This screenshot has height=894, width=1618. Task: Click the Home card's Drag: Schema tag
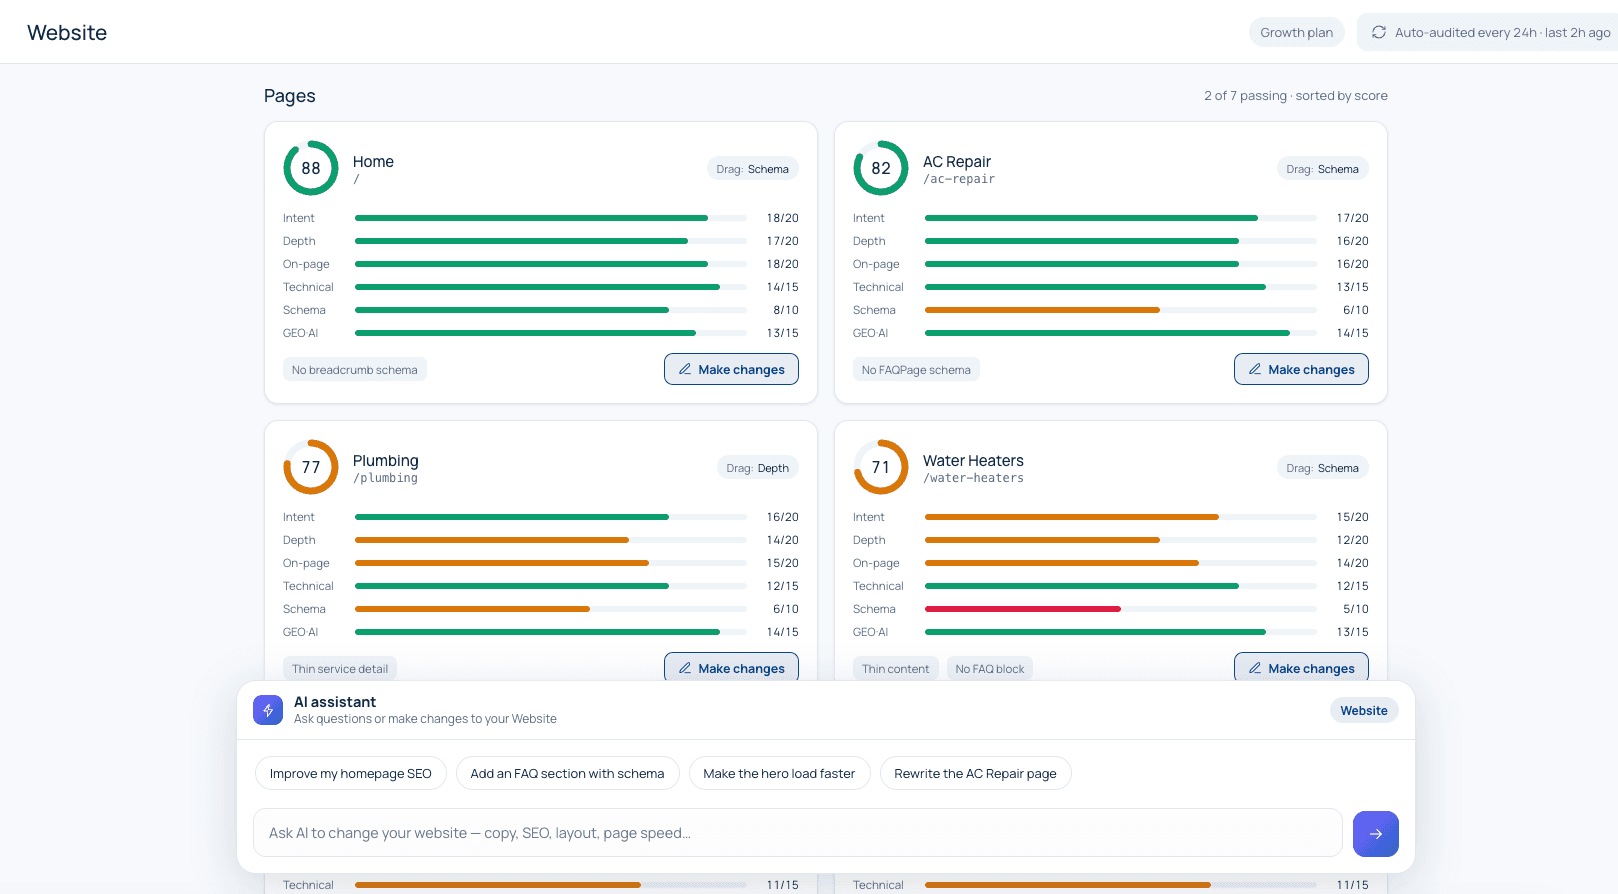752,169
